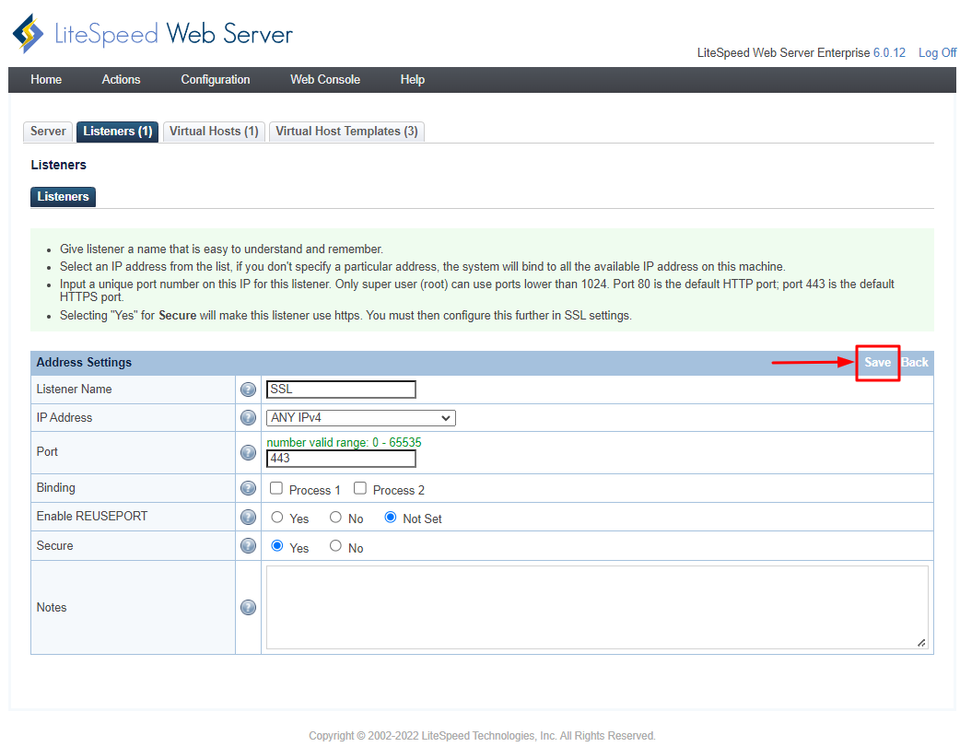
Task: Open help for IP Address setting
Action: point(248,417)
